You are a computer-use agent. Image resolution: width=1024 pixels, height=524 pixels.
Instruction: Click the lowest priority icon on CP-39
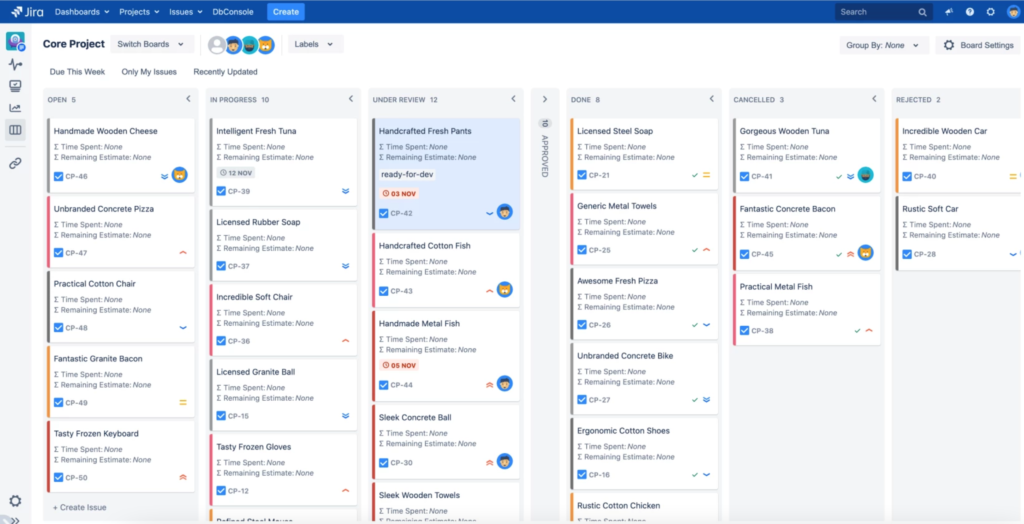point(345,191)
